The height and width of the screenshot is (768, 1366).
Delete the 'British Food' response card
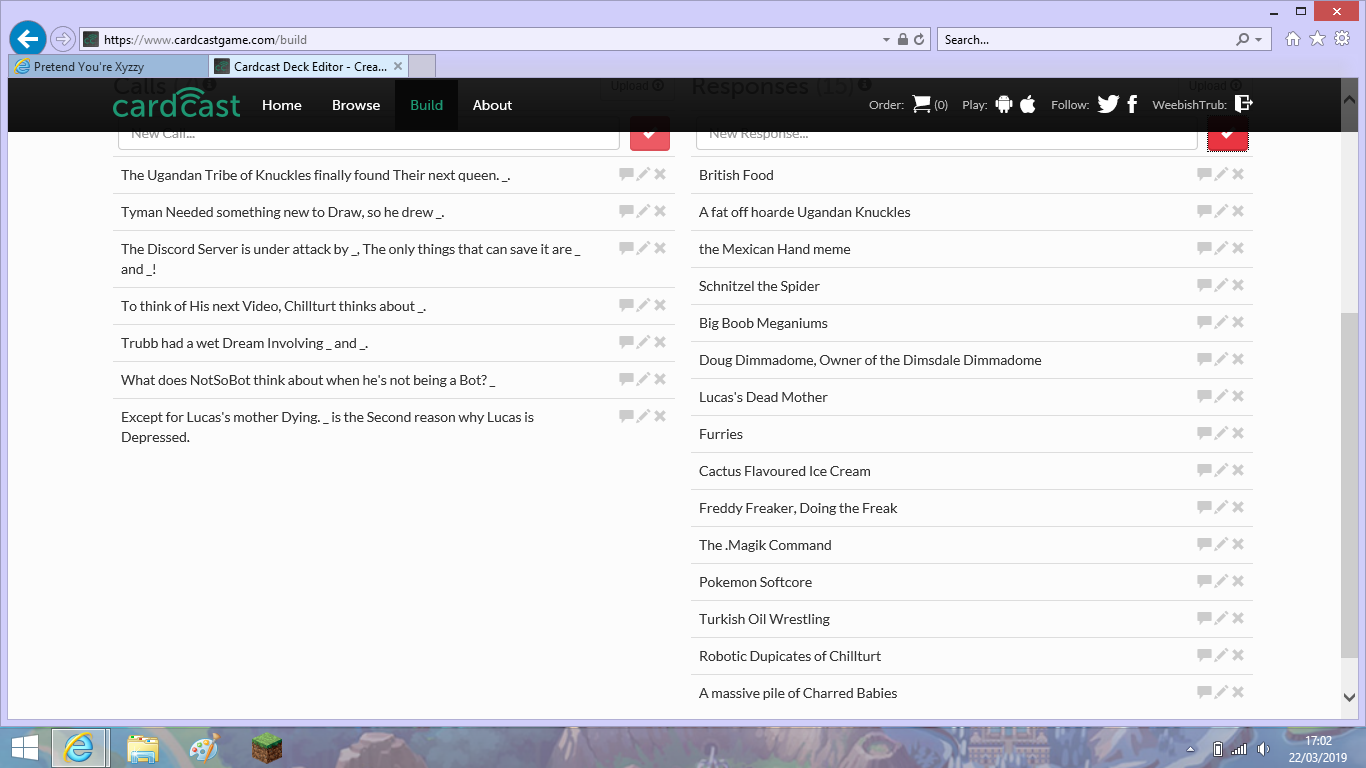(1238, 174)
